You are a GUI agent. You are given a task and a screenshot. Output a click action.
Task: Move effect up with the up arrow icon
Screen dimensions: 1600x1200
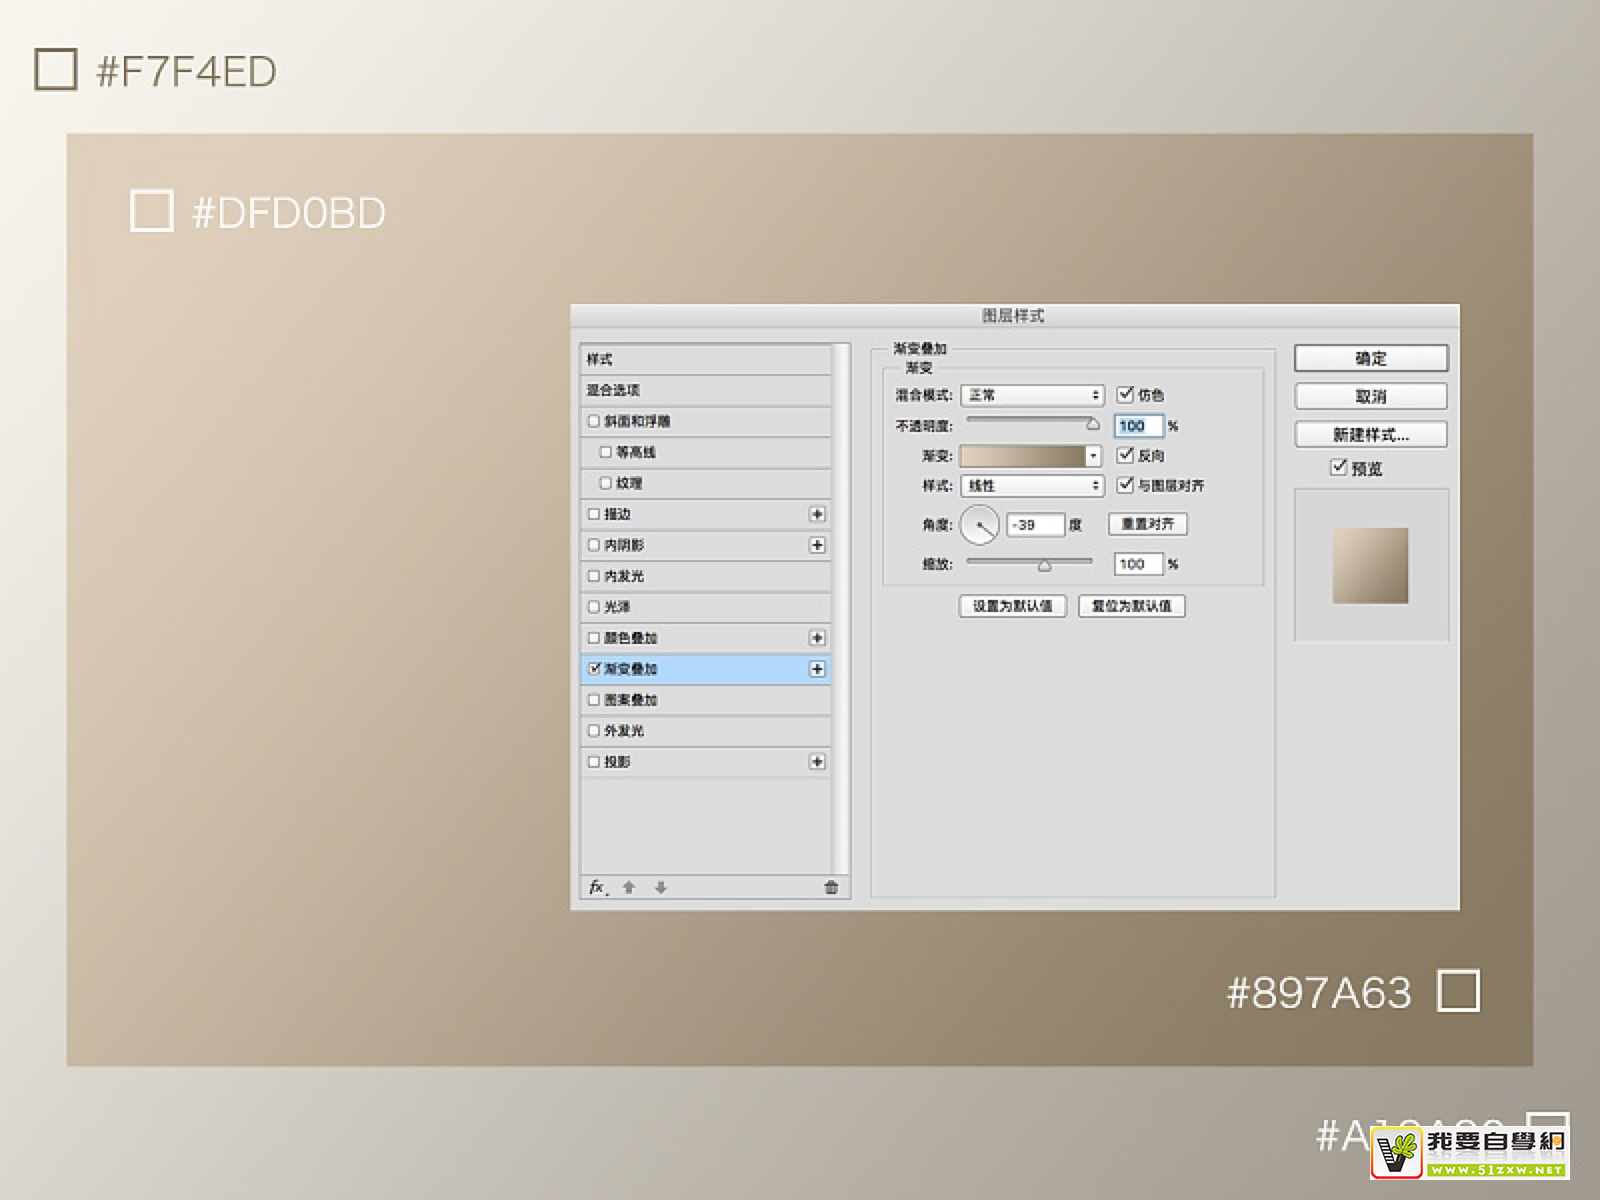click(x=629, y=887)
